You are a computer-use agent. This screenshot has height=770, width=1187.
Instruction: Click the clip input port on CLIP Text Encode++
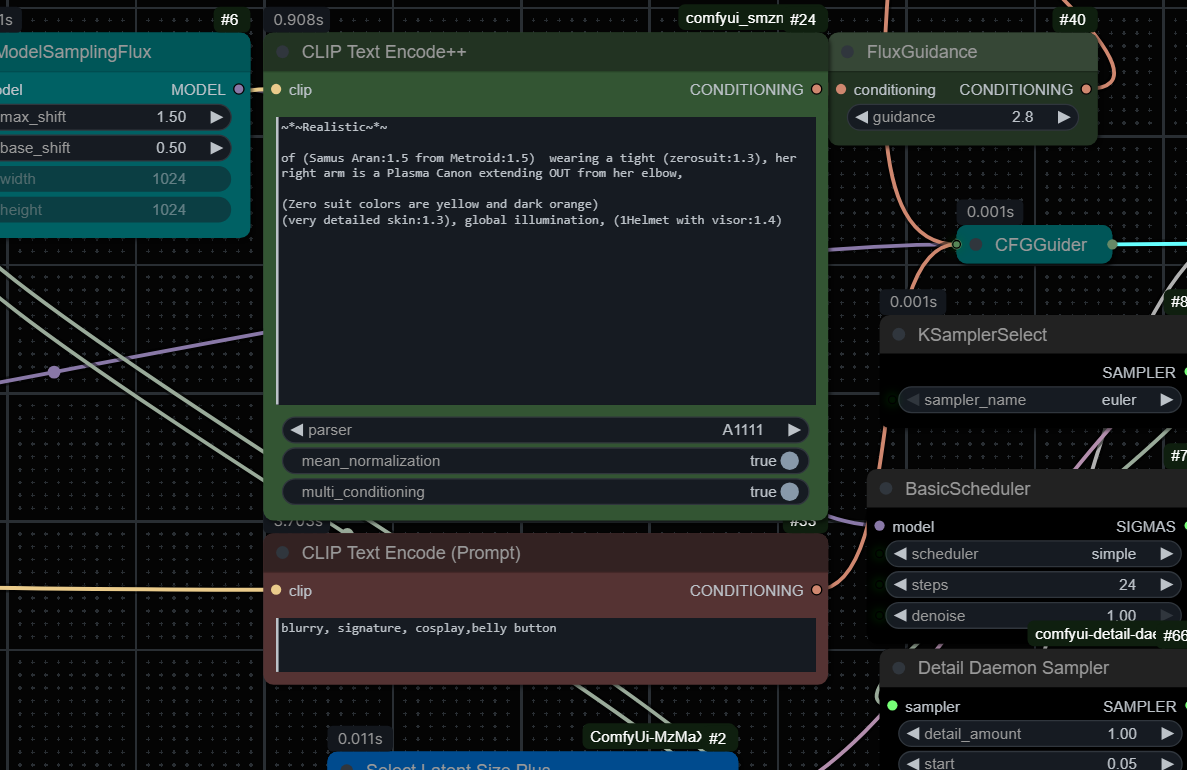276,89
